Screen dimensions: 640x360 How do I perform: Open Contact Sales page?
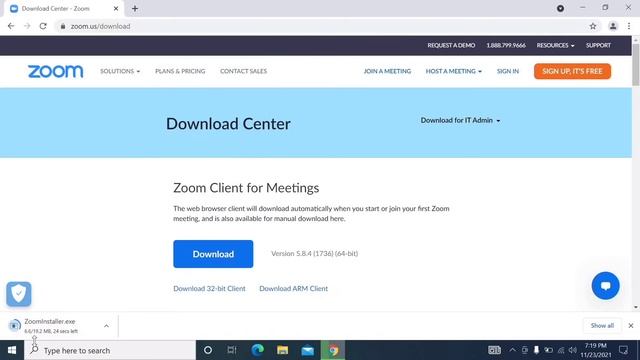pyautogui.click(x=243, y=71)
